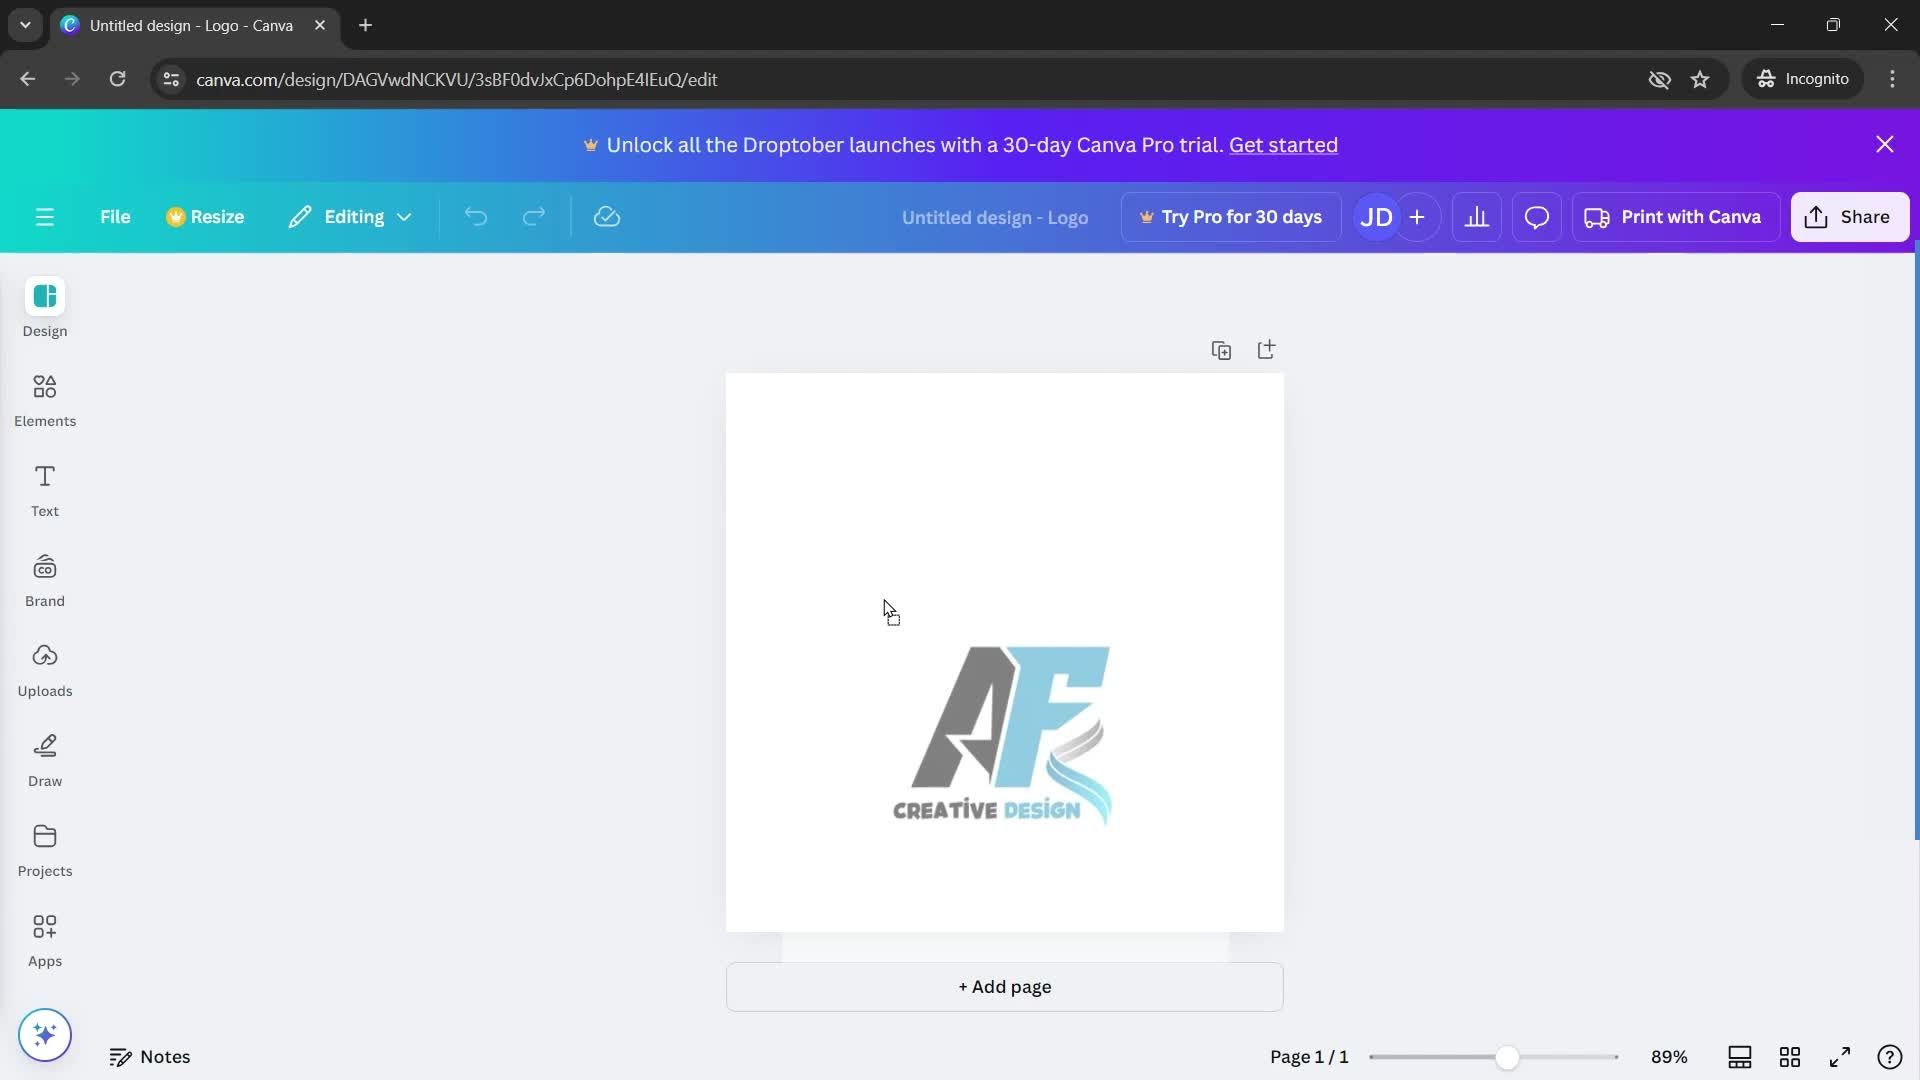The image size is (1920, 1080).
Task: Open the Apps panel
Action: (x=44, y=939)
